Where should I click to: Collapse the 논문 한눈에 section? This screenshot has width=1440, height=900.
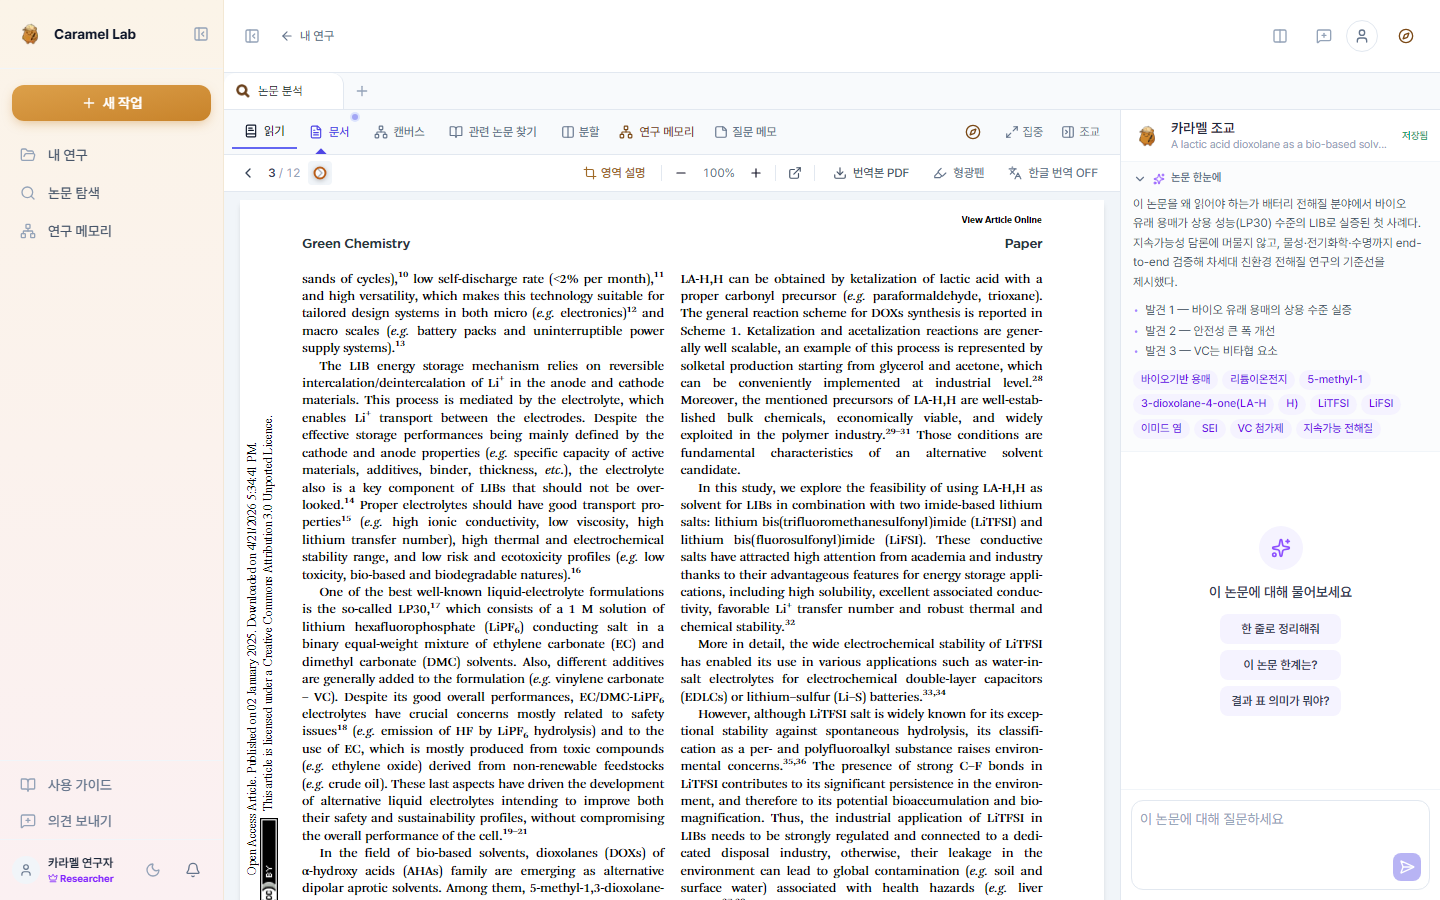pyautogui.click(x=1140, y=178)
